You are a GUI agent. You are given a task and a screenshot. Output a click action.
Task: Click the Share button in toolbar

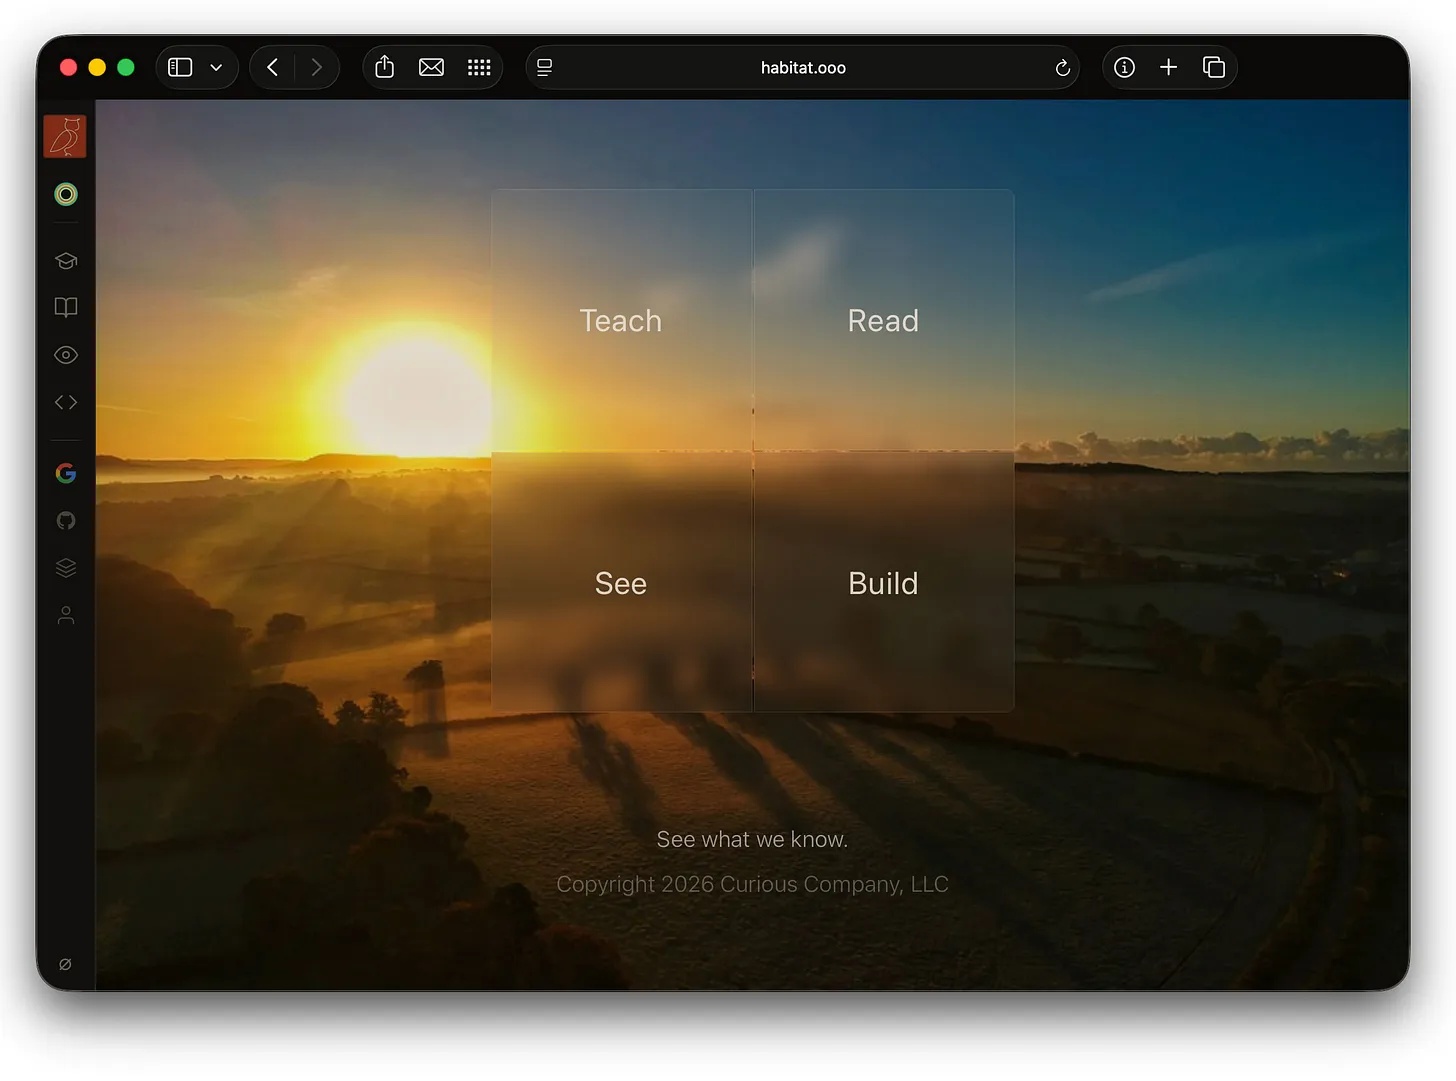click(x=384, y=67)
